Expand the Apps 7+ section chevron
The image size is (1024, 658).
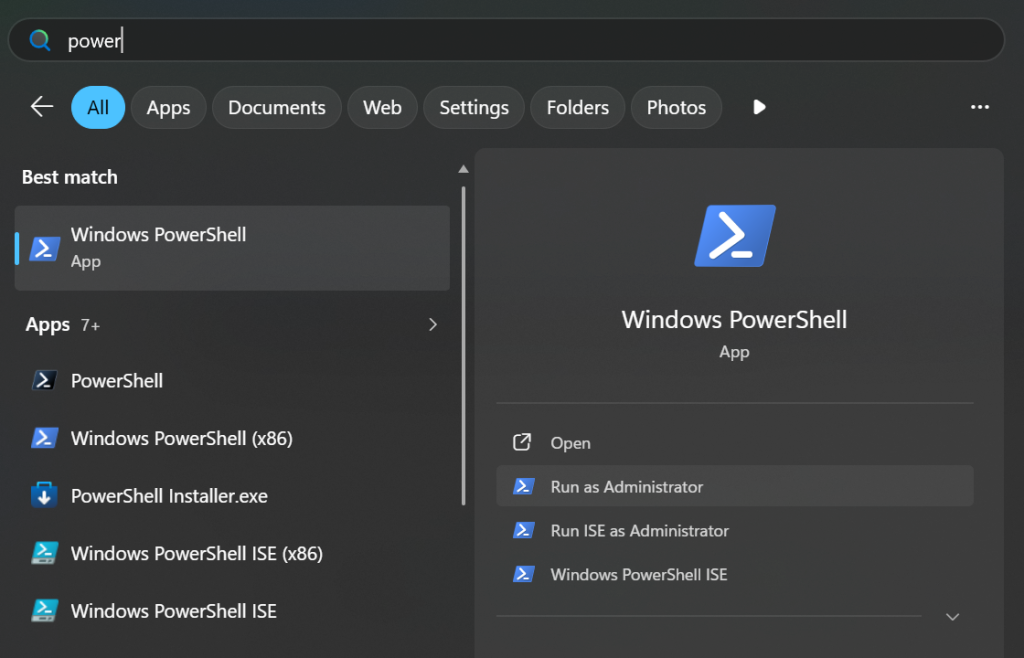point(432,325)
